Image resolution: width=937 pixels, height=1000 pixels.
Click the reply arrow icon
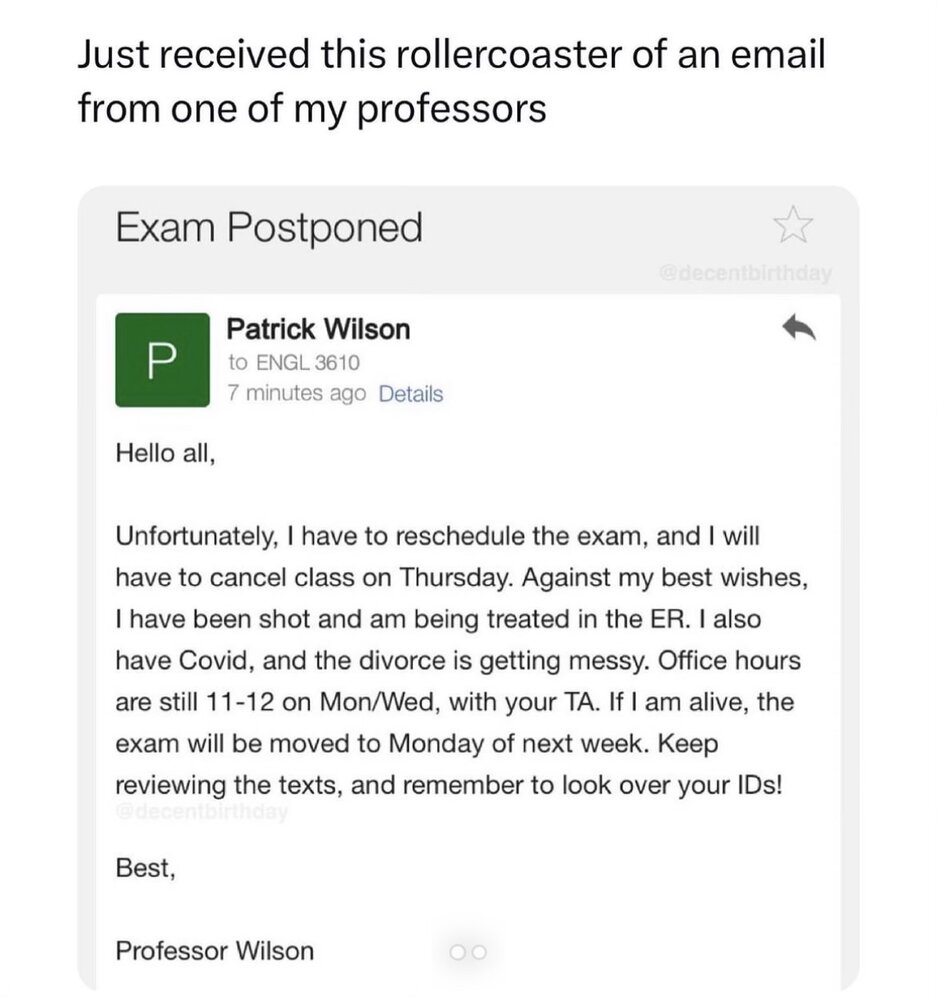[x=798, y=330]
